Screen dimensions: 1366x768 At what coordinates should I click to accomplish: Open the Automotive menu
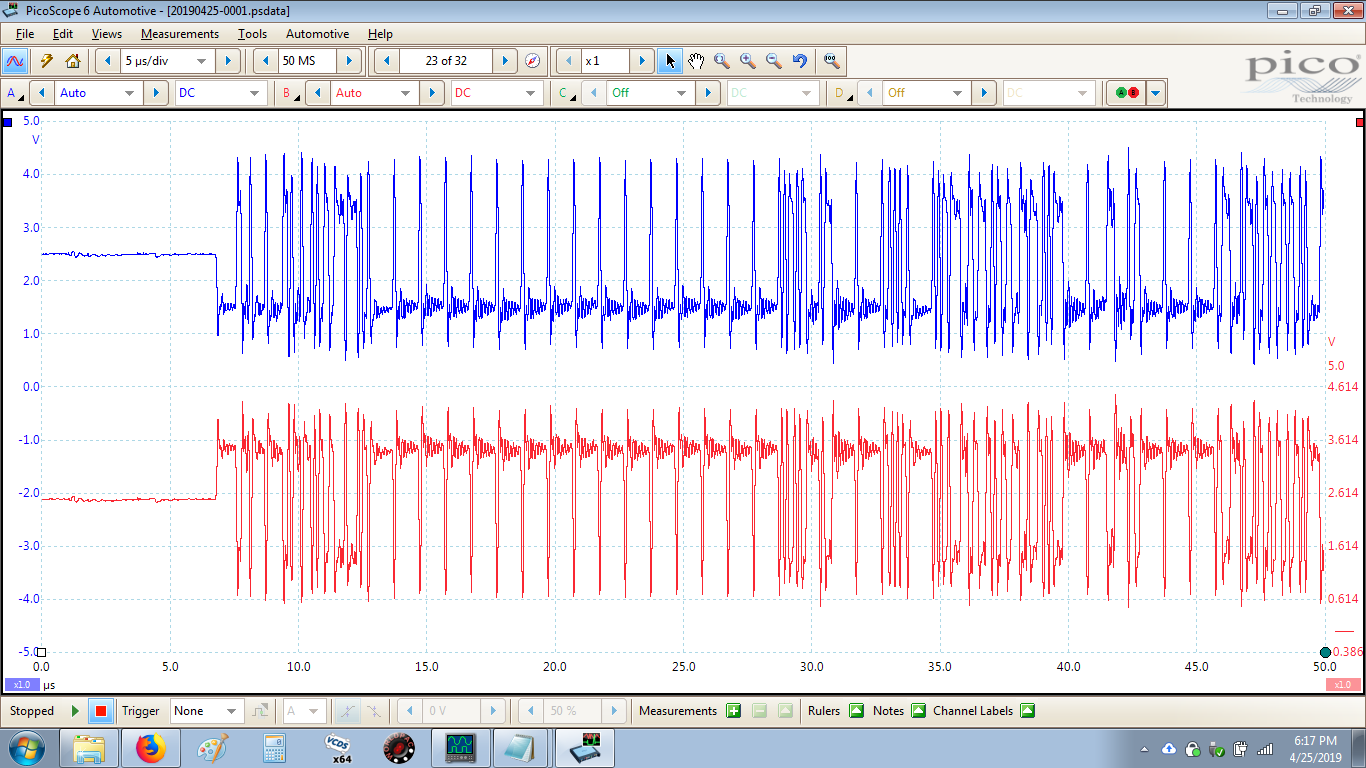coord(317,34)
